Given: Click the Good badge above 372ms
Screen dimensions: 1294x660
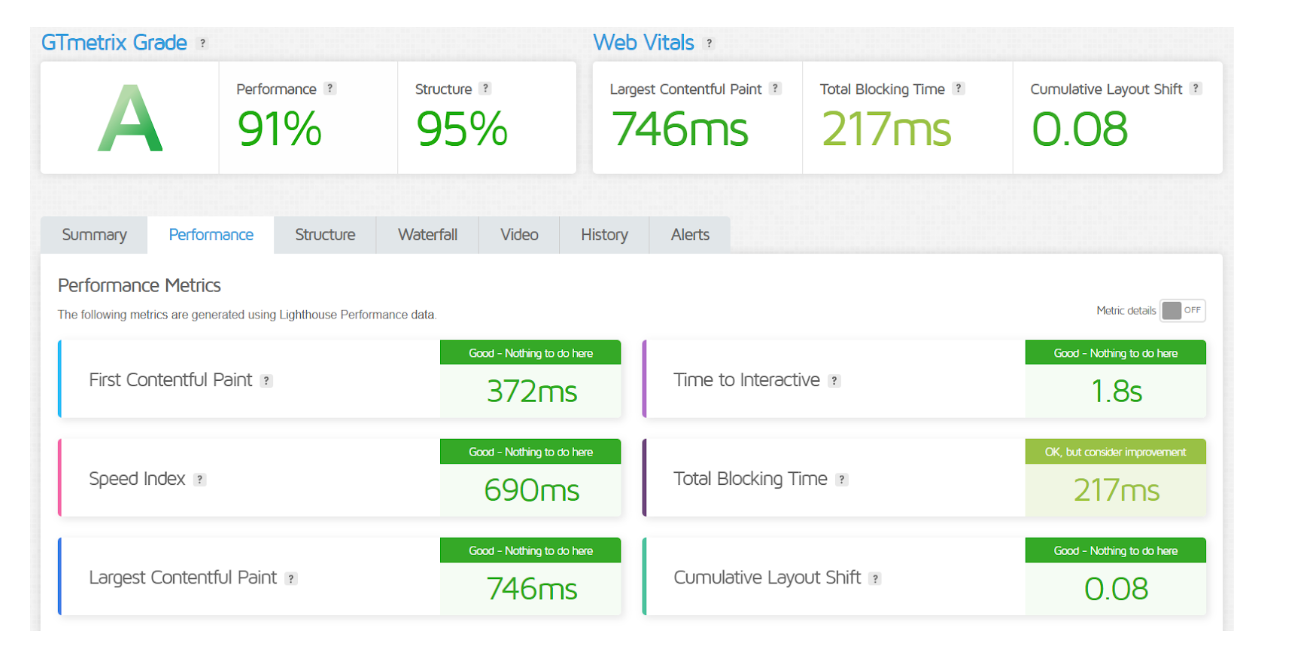Looking at the screenshot, I should [x=531, y=353].
